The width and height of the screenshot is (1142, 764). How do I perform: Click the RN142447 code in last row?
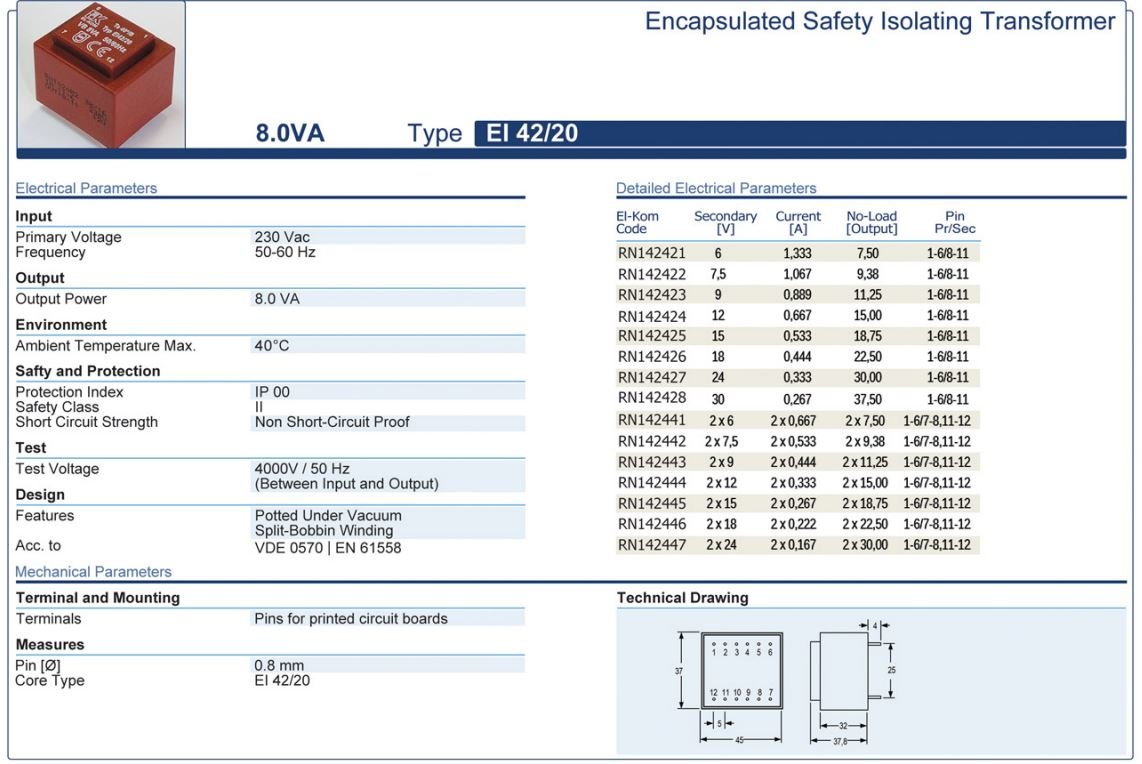tap(651, 545)
